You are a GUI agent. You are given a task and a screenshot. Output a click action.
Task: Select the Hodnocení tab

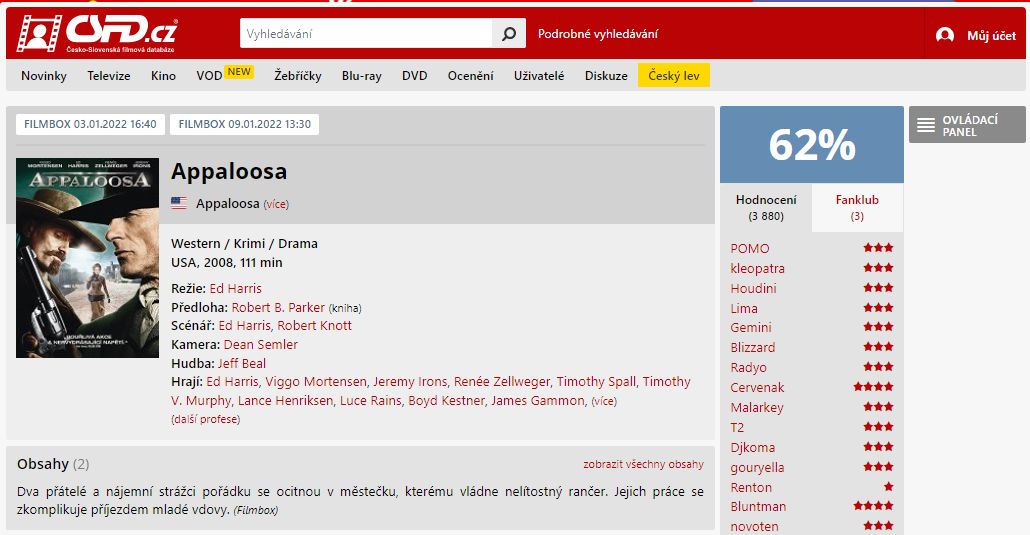(x=766, y=207)
